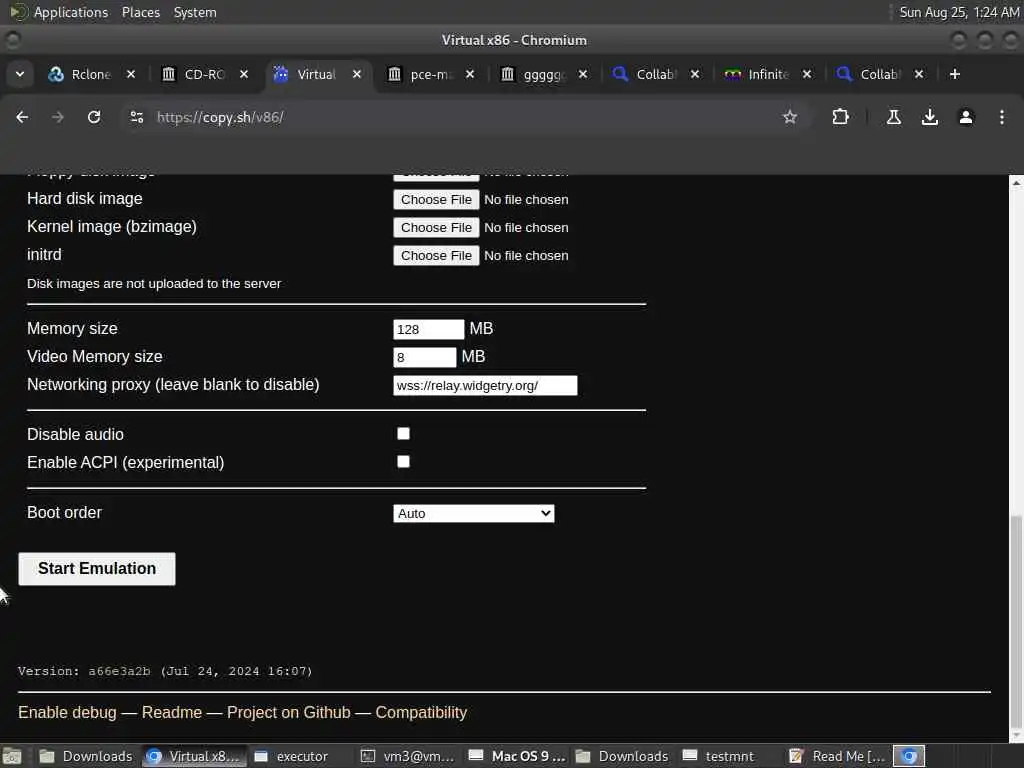Close the Infinite tab
The image size is (1024, 768).
pyautogui.click(x=807, y=74)
